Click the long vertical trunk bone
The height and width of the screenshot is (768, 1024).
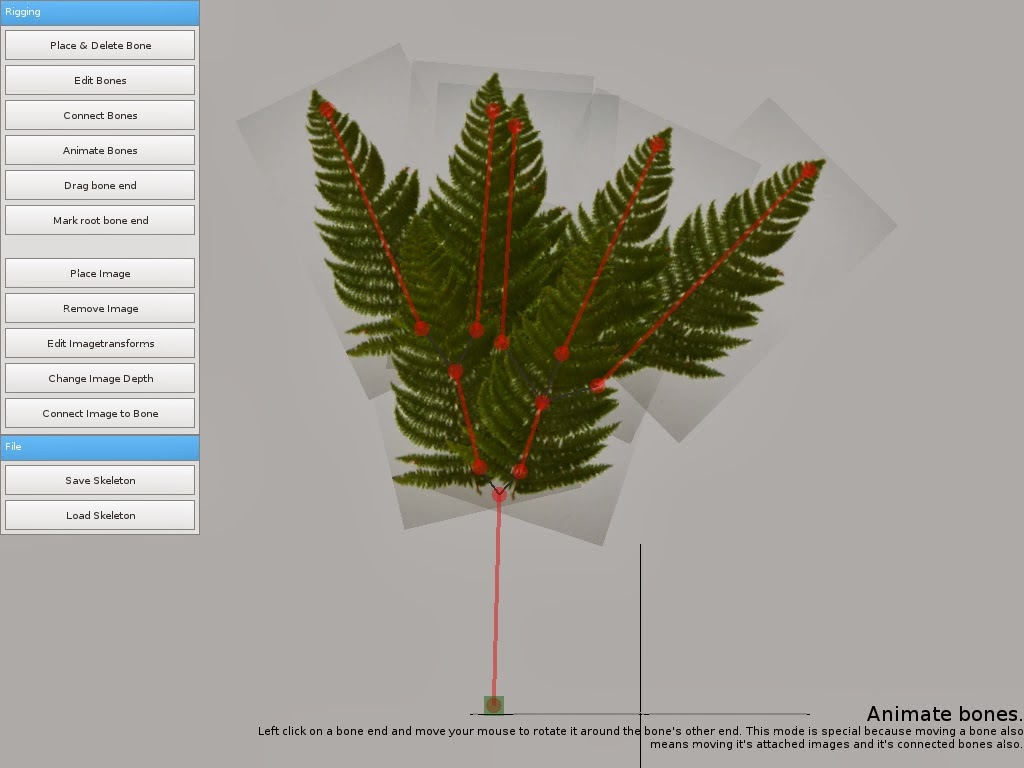(x=496, y=600)
